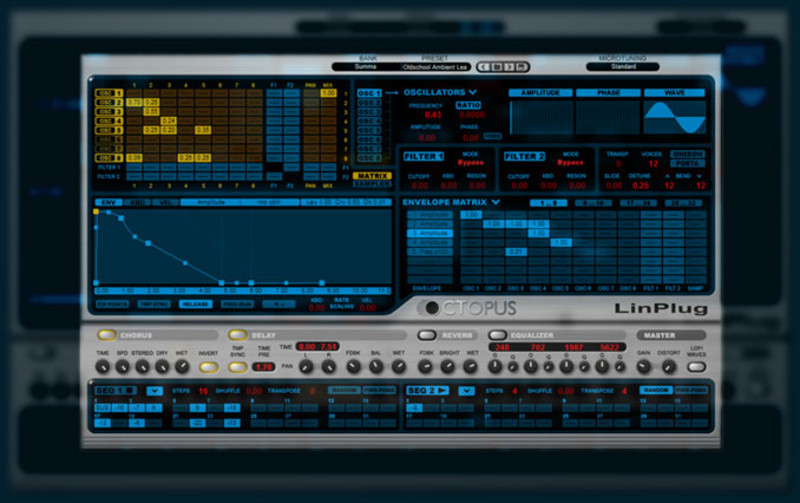Adjust the reverb Bright knob

pyautogui.click(x=447, y=366)
